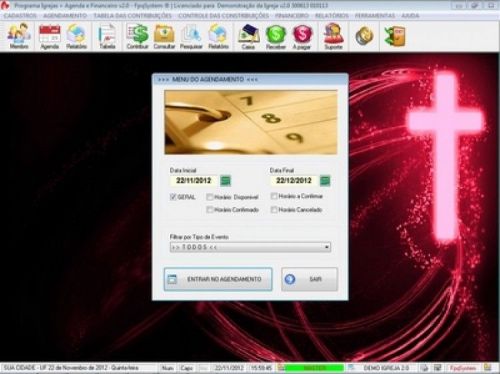
Task: Check the Horário a Confirmar checkbox
Action: (x=274, y=196)
